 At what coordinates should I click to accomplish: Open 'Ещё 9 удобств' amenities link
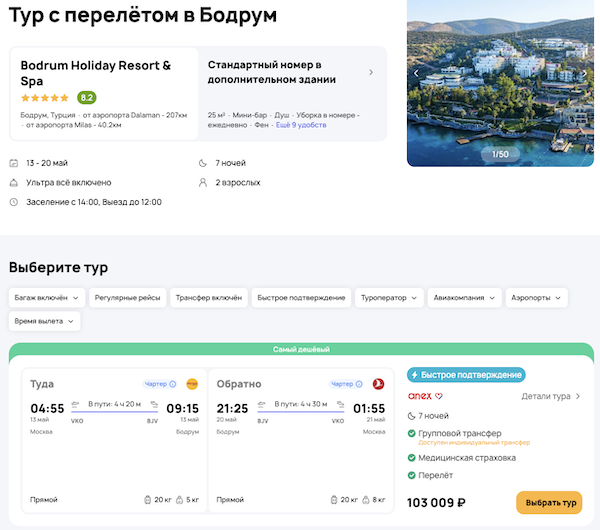(302, 125)
